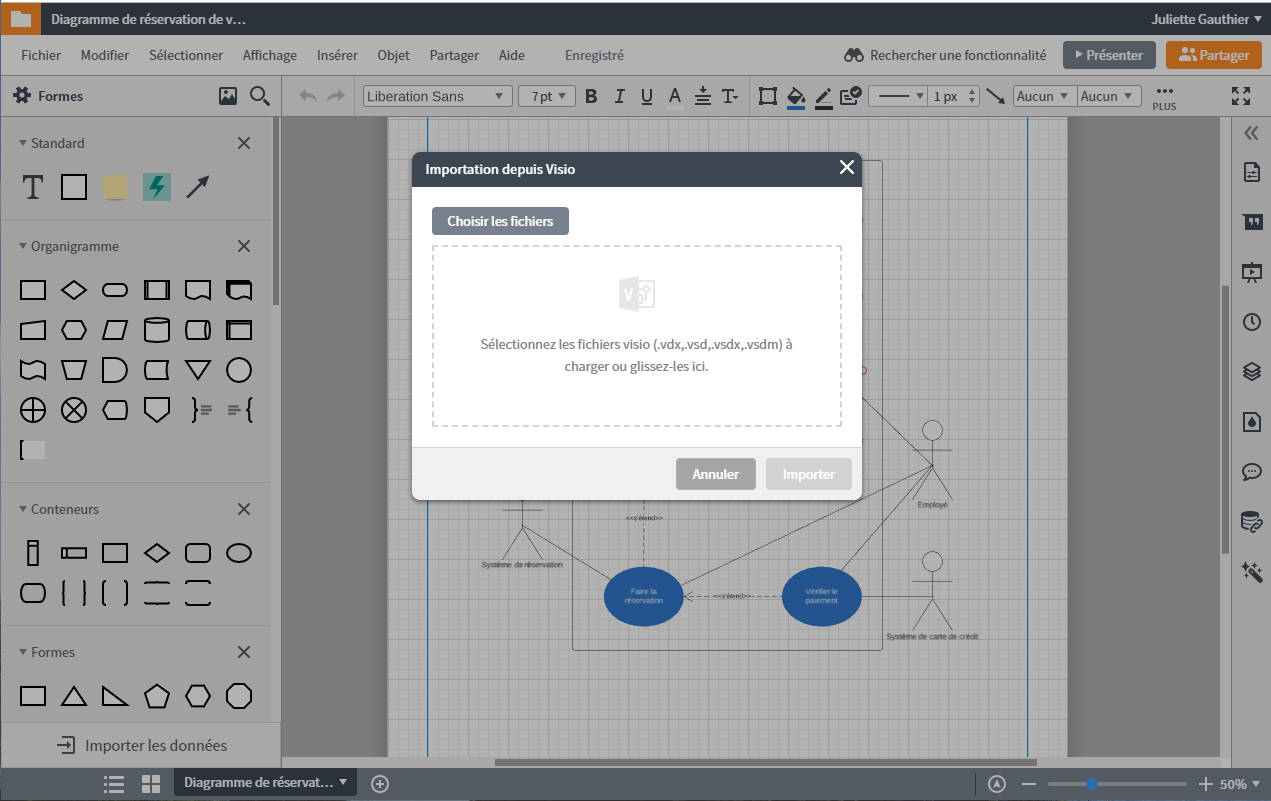Image resolution: width=1271 pixels, height=801 pixels.
Task: Open the Liberation Sans font dropdown
Action: point(437,96)
